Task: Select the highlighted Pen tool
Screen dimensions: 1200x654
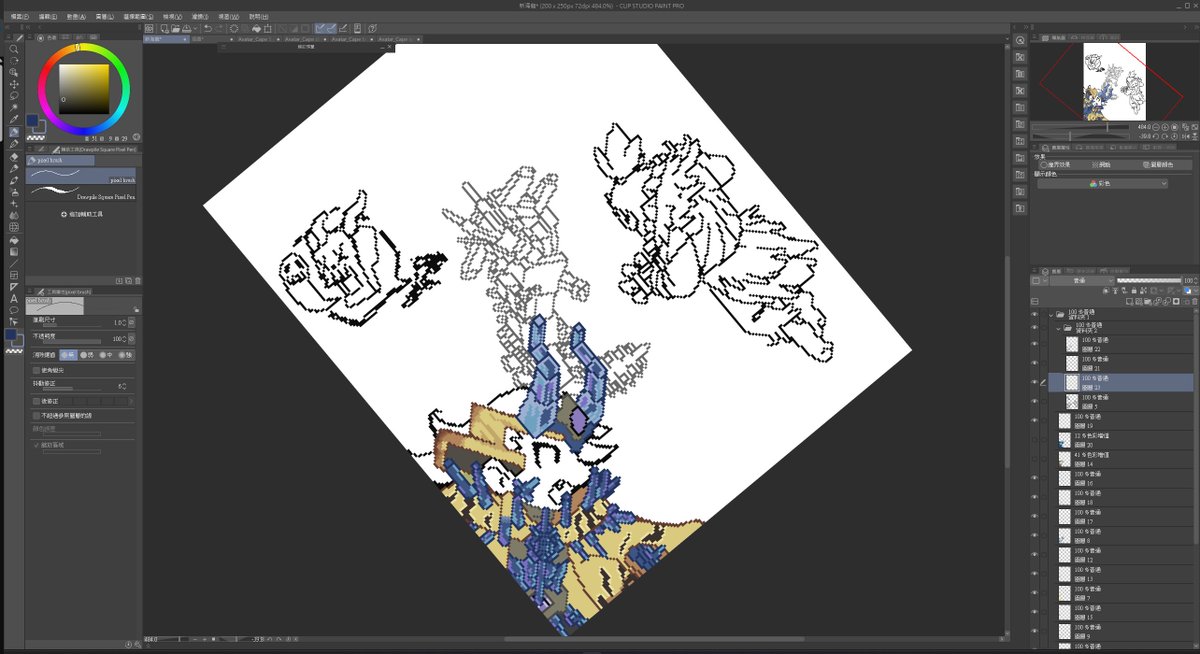Action: point(14,131)
